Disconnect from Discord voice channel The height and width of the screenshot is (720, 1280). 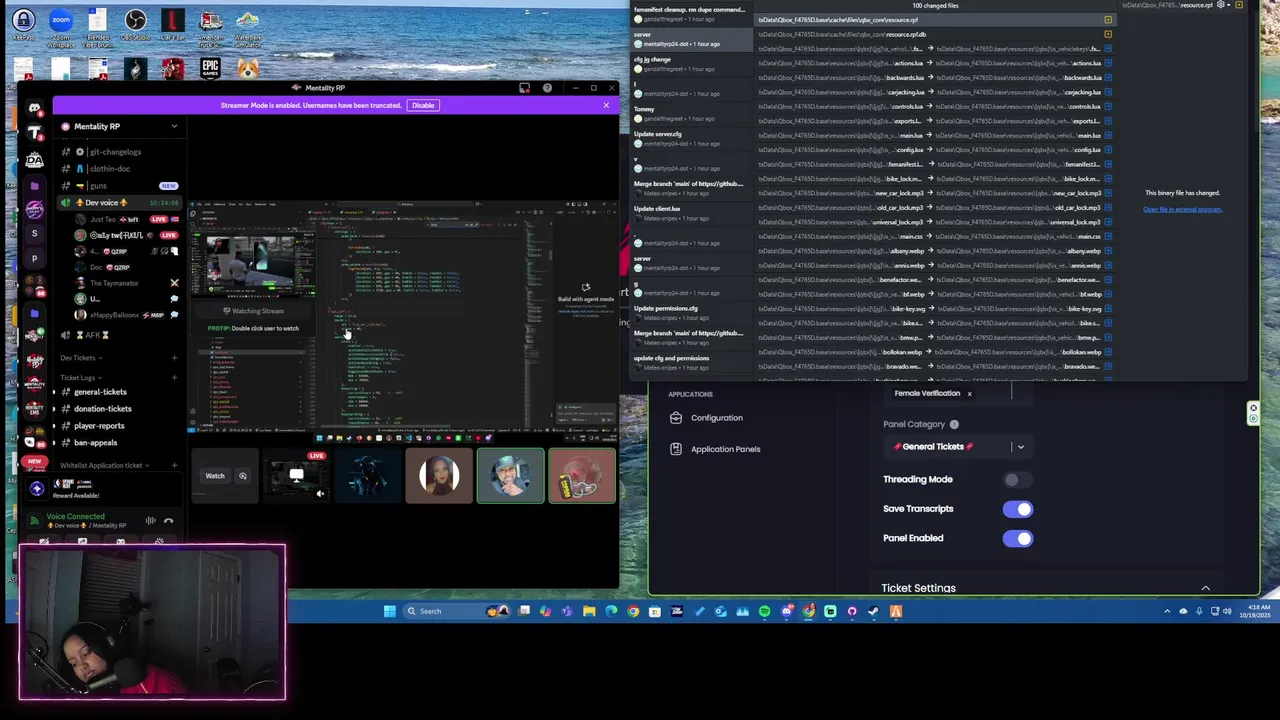(168, 520)
